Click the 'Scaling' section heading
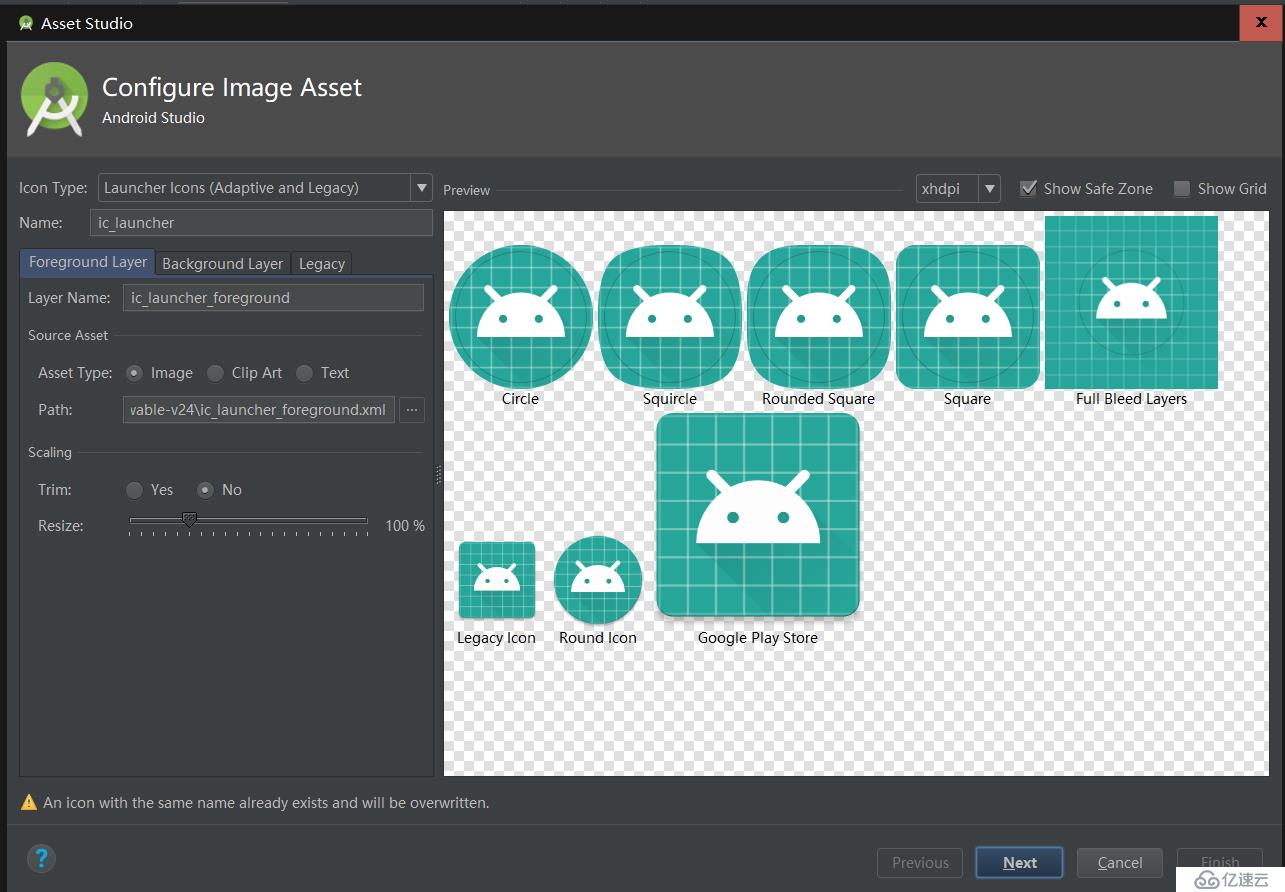The height and width of the screenshot is (892, 1285). pos(50,453)
